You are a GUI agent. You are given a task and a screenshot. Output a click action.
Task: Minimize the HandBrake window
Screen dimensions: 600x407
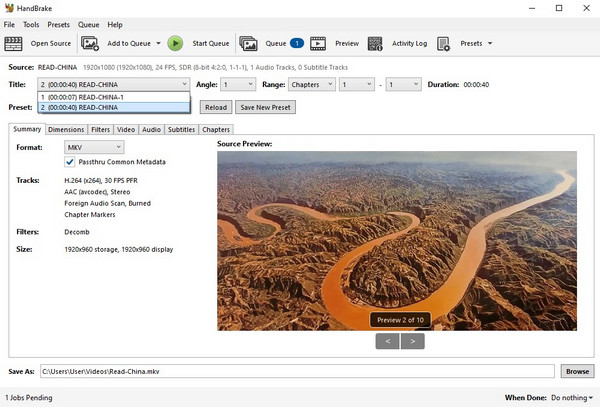coord(532,8)
